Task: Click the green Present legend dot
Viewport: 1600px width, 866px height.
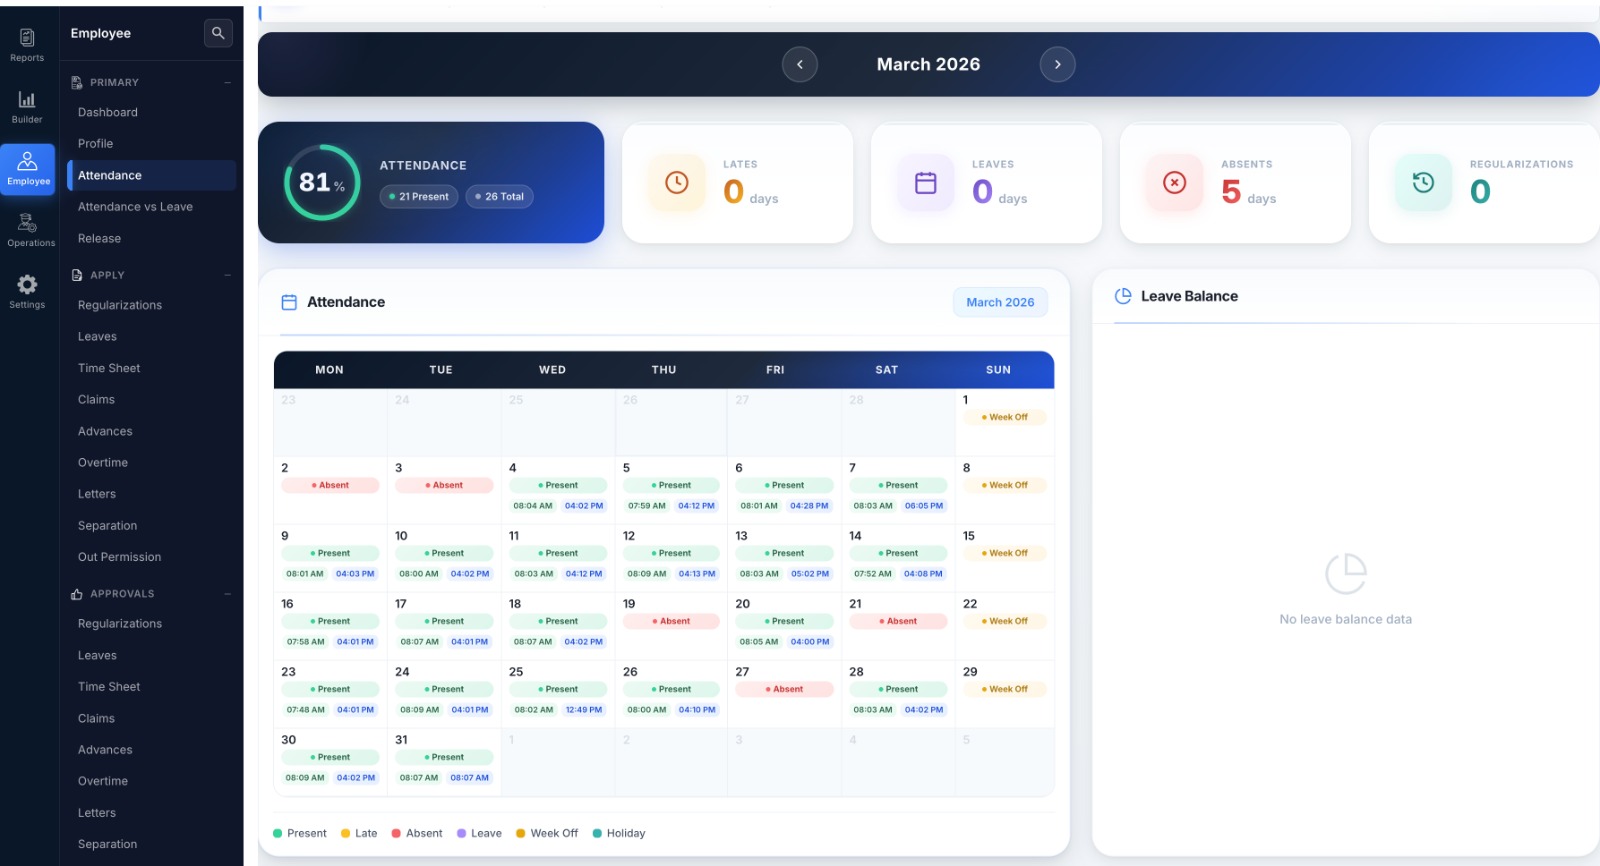Action: point(278,833)
